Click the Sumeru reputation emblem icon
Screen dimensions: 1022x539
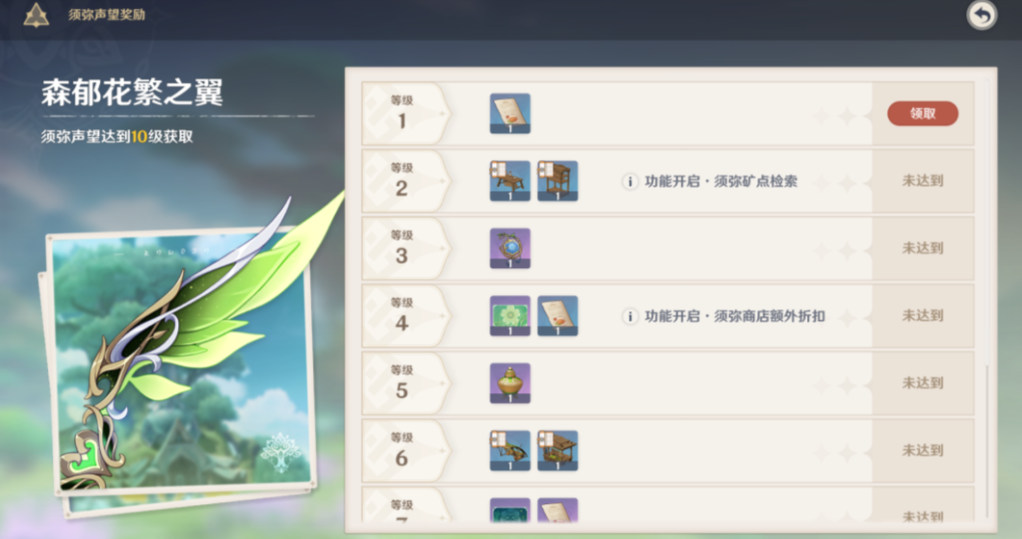point(36,15)
